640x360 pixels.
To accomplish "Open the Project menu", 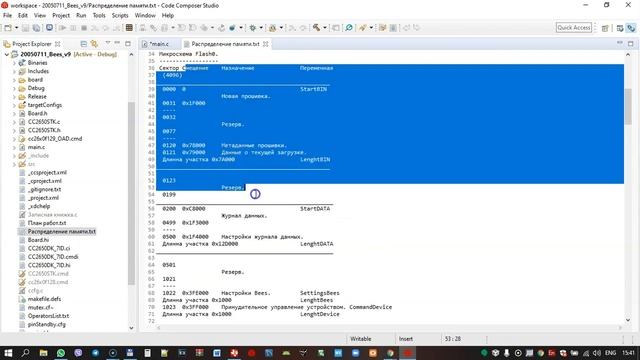I will pos(61,16).
